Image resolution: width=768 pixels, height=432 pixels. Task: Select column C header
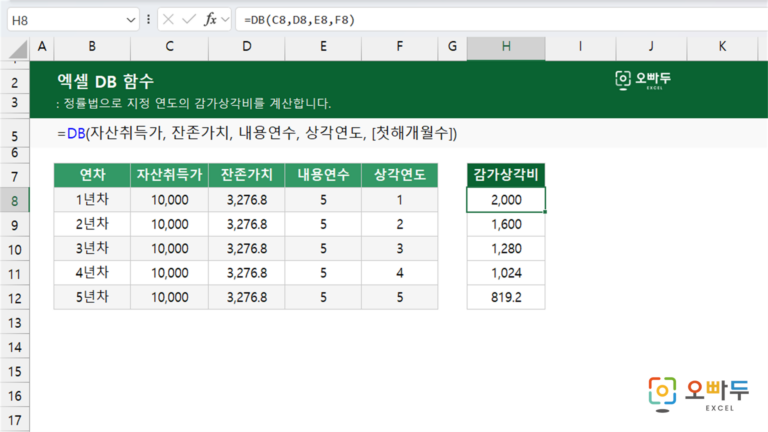pyautogui.click(x=169, y=47)
